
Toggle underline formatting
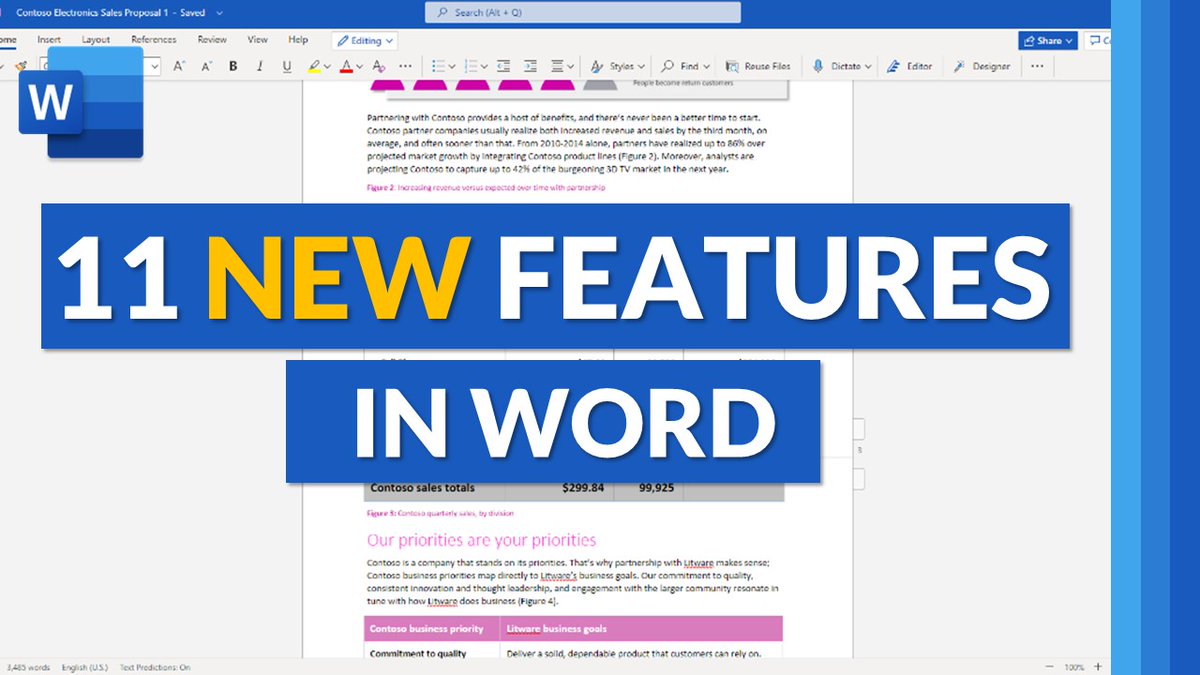pos(287,66)
